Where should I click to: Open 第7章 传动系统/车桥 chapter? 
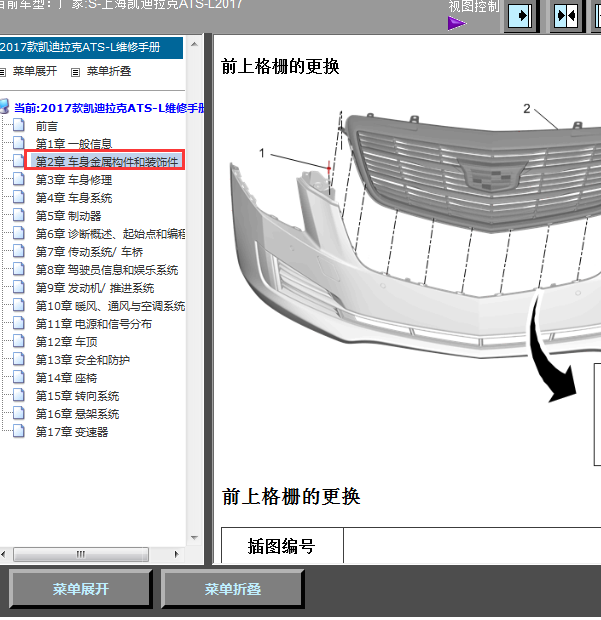[x=89, y=252]
